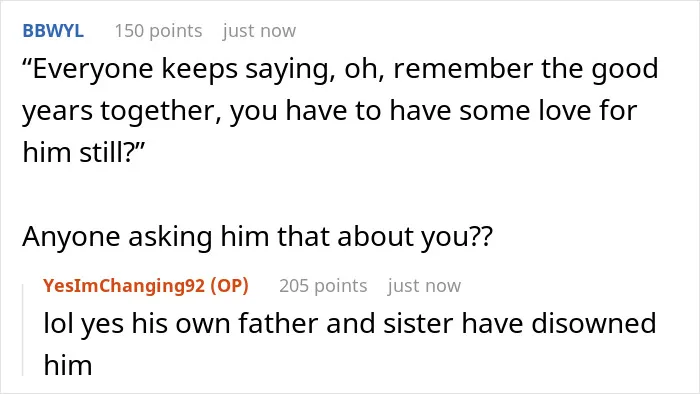Open the YesImChanging92 user profile
Viewport: 700px width, 394px height.
click(124, 286)
